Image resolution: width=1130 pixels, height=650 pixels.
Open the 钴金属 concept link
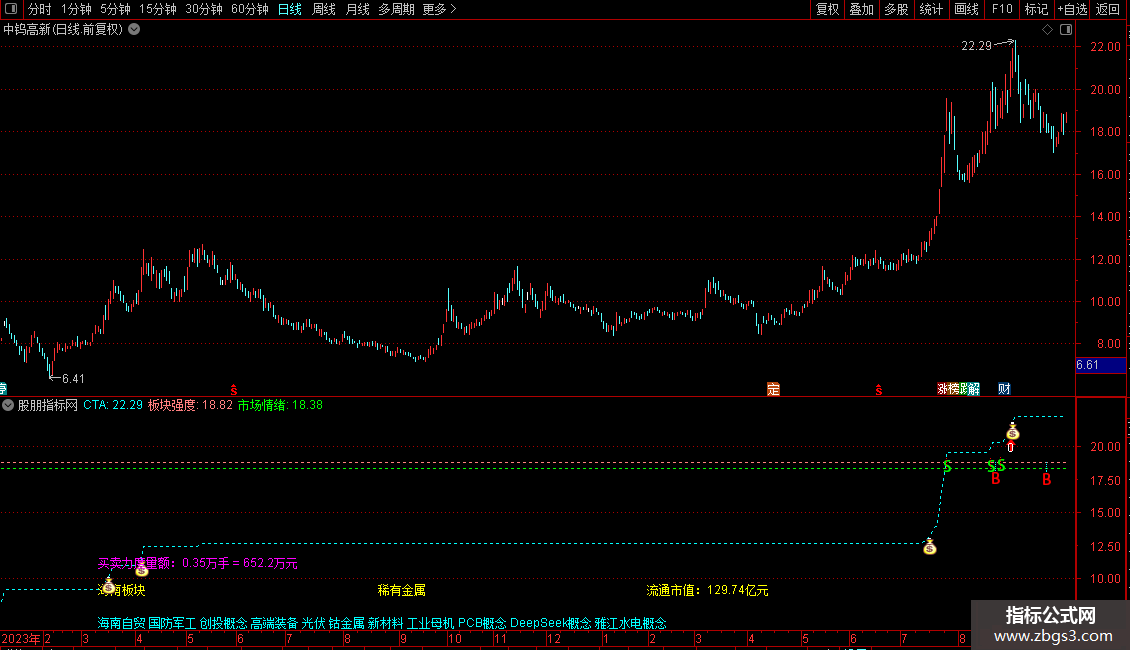347,623
